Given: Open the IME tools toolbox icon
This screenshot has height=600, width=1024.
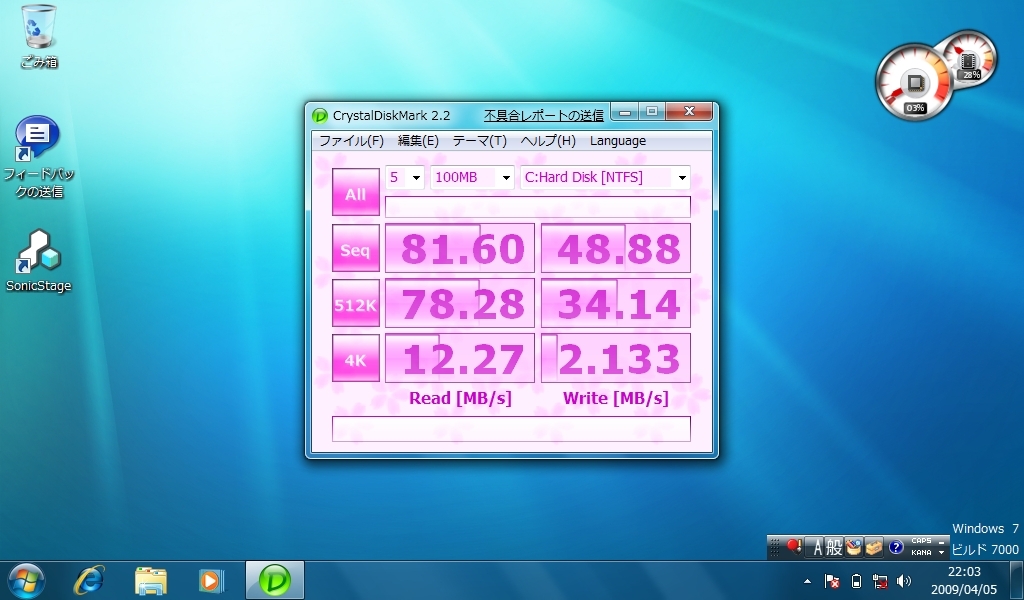Looking at the screenshot, I should [x=874, y=547].
